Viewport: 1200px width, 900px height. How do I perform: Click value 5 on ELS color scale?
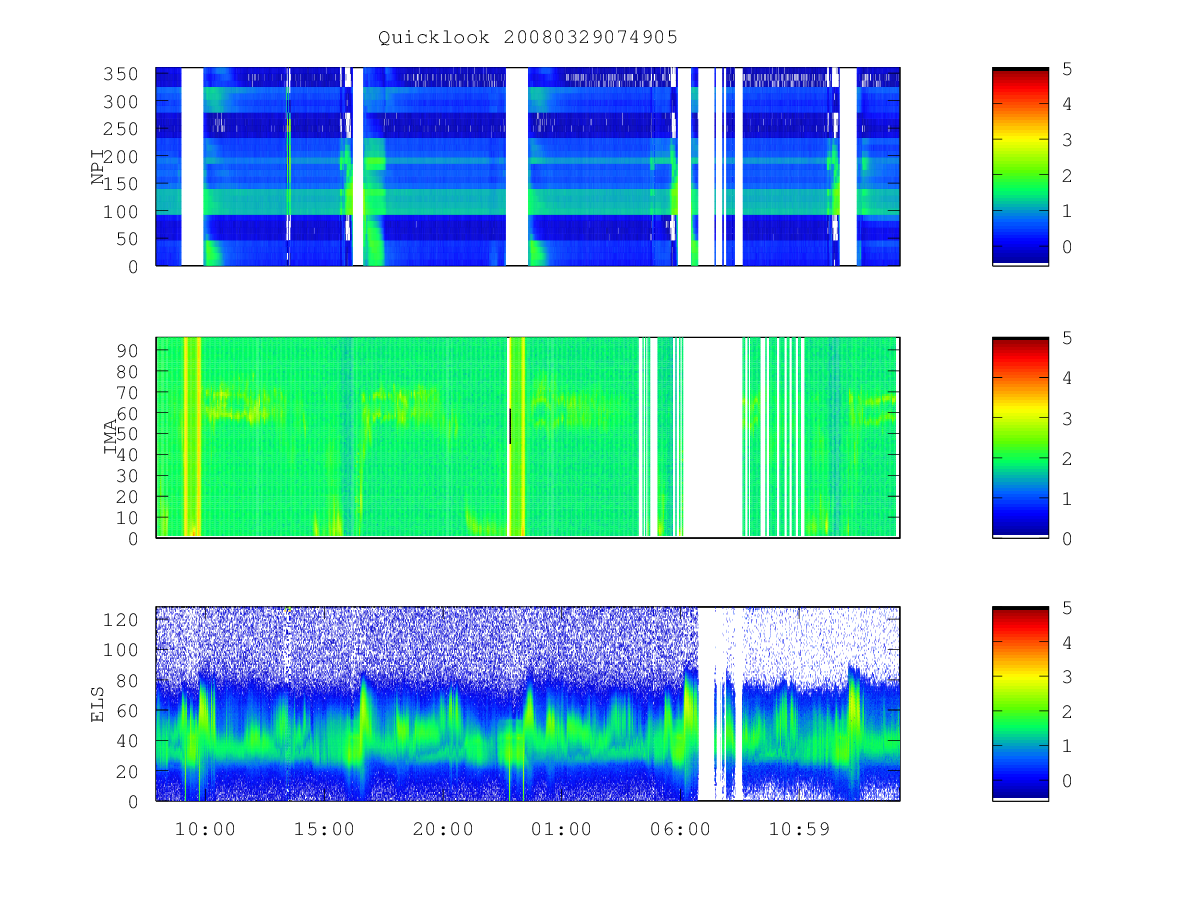(1068, 608)
